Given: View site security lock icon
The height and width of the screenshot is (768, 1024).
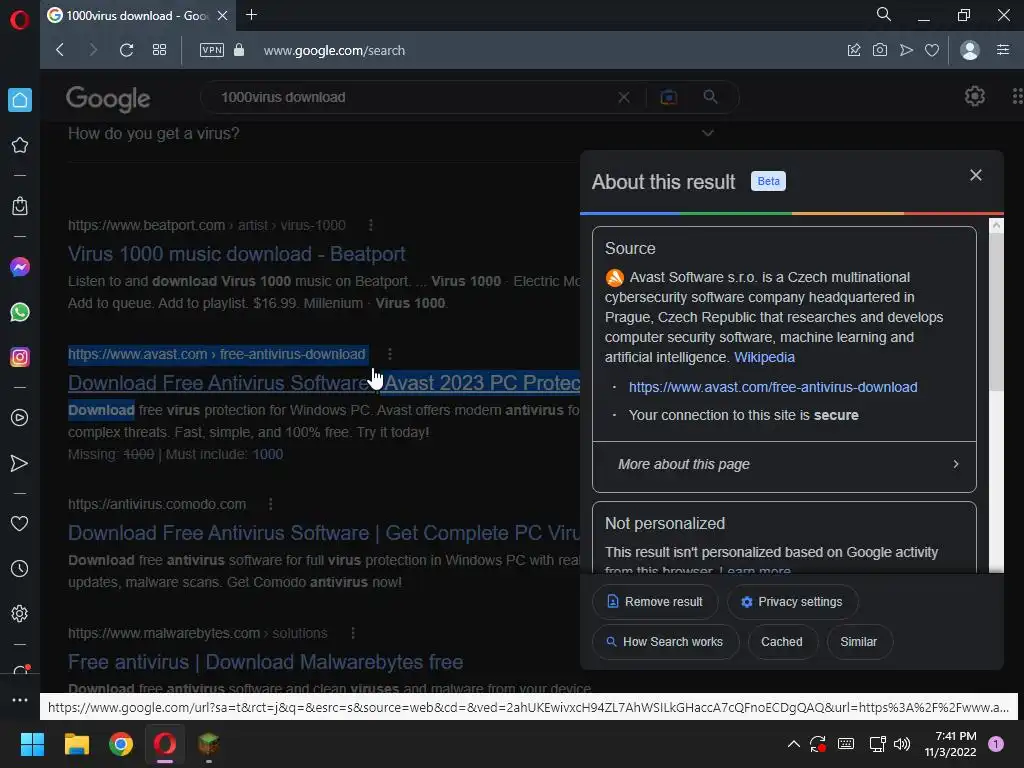Looking at the screenshot, I should tap(239, 50).
